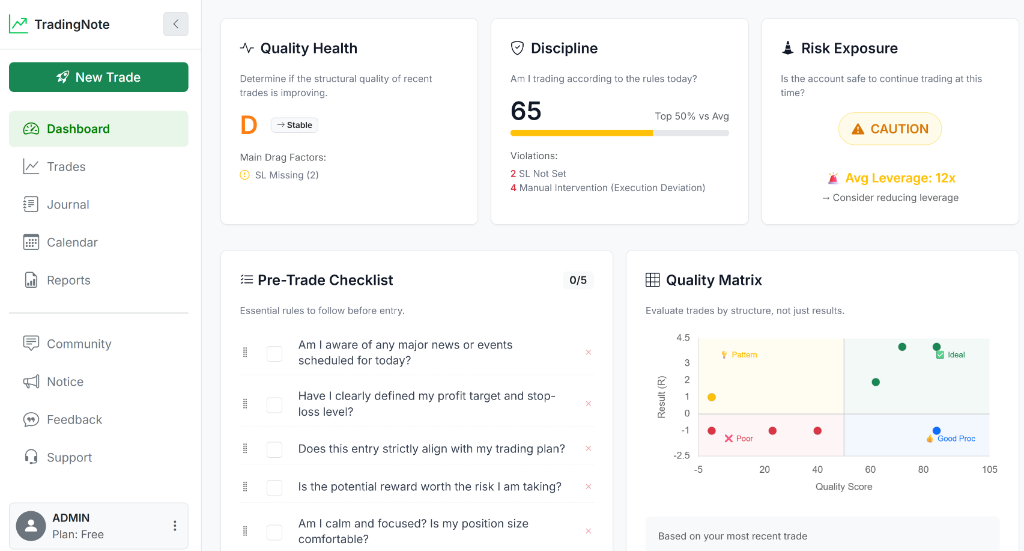Click the Trades chart icon in sidebar

(31, 166)
